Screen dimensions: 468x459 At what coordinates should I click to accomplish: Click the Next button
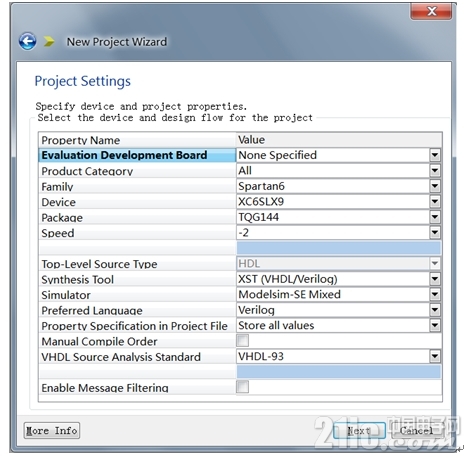tap(359, 431)
